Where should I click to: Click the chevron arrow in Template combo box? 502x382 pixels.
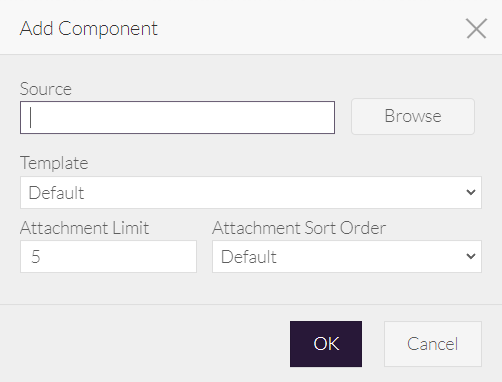(x=471, y=192)
